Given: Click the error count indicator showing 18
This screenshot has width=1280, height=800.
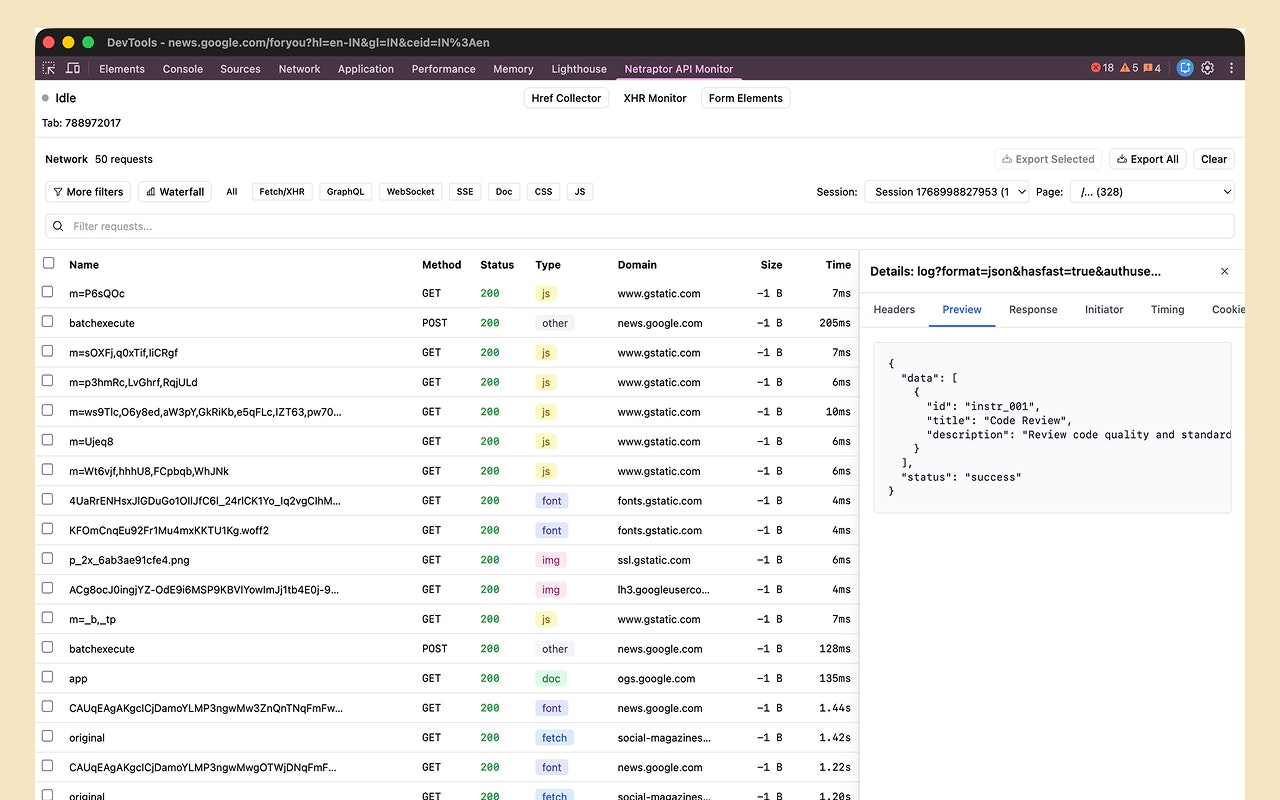Looking at the screenshot, I should coord(1101,68).
